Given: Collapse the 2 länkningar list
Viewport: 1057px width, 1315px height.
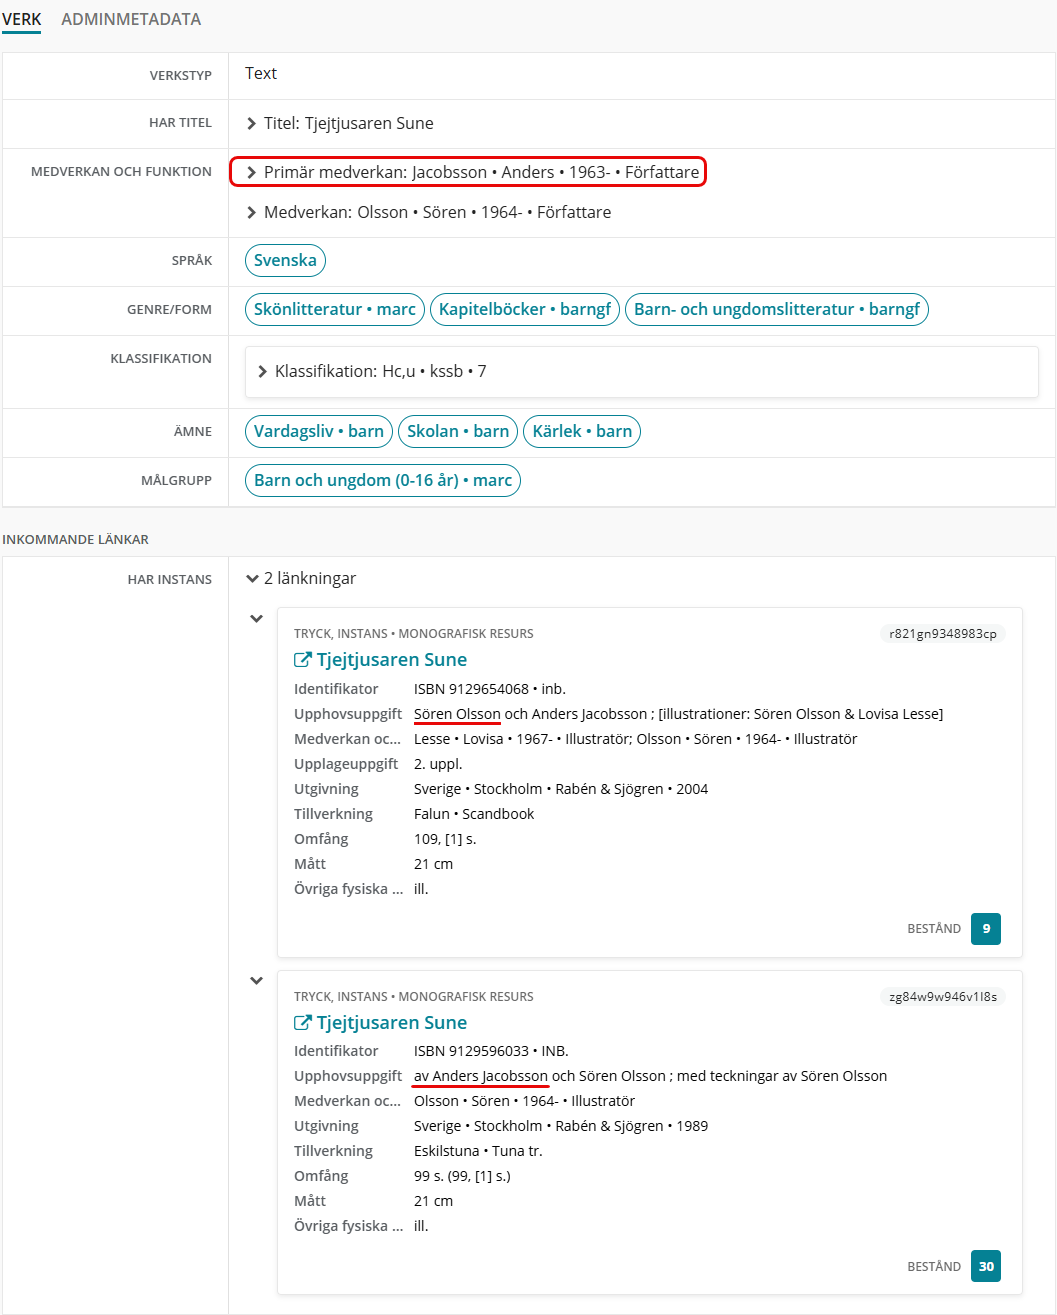Looking at the screenshot, I should pyautogui.click(x=252, y=579).
